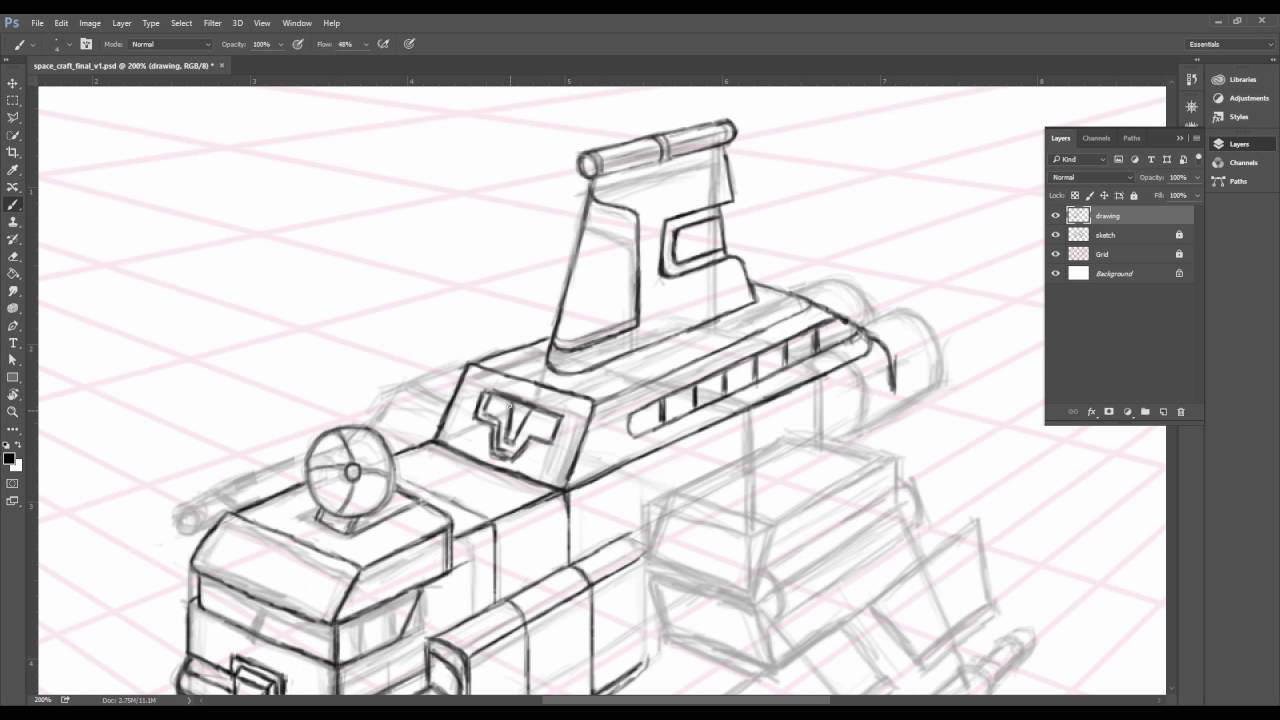Toggle lock transparent pixels
This screenshot has width=1280, height=720.
click(1075, 196)
